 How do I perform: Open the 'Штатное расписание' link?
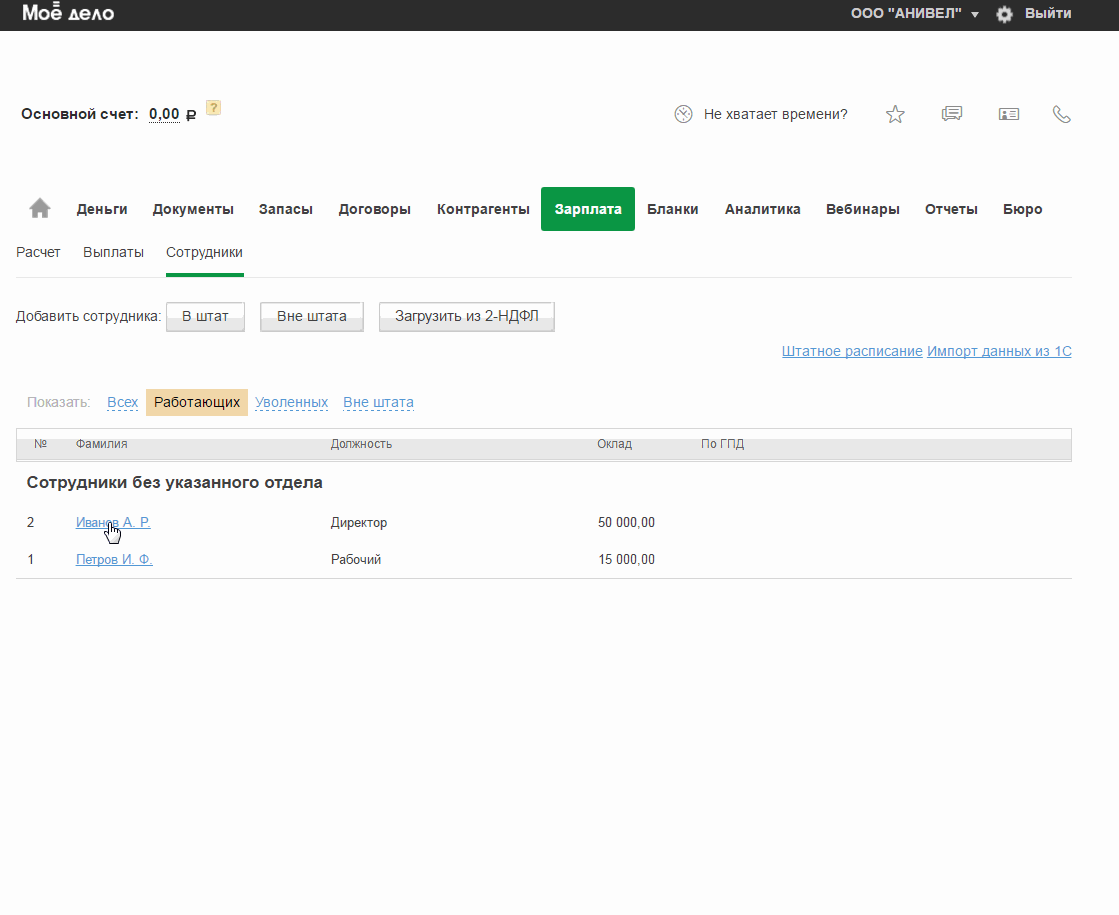(x=852, y=351)
